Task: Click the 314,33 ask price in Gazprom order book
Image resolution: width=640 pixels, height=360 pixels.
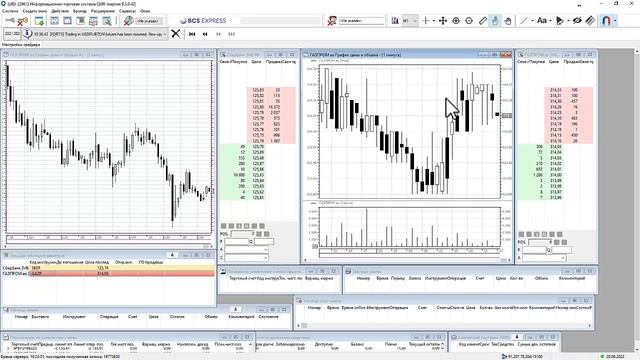Action: click(556, 90)
